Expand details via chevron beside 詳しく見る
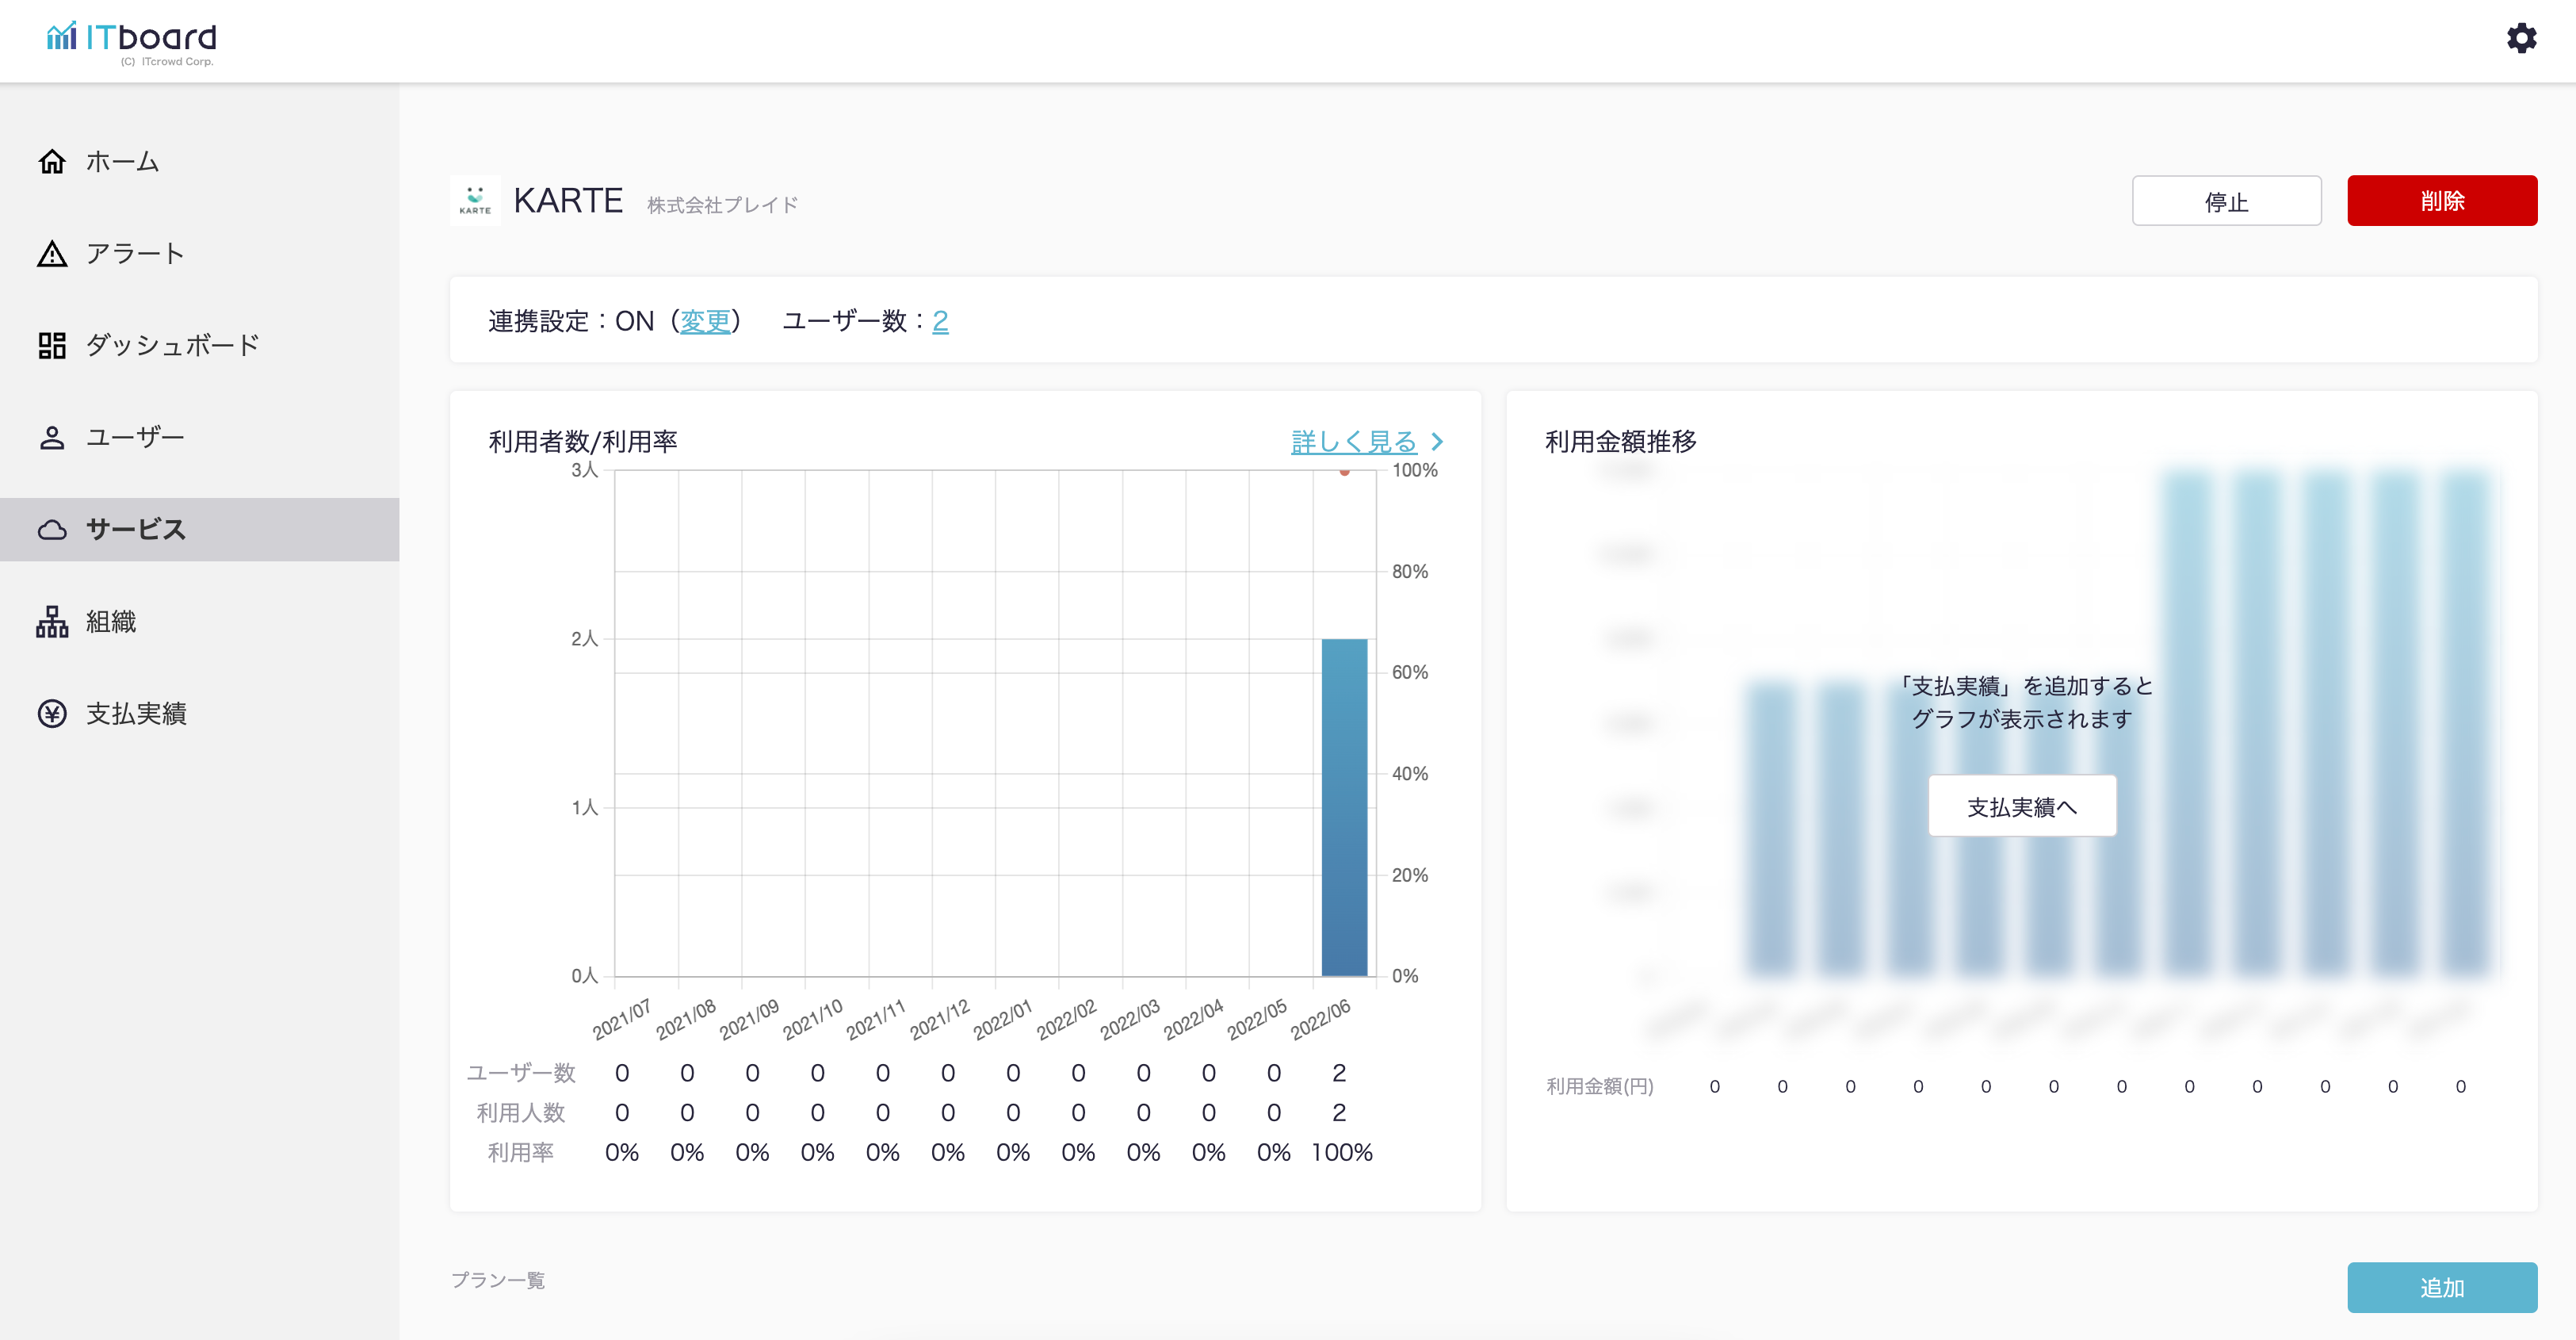The image size is (2576, 1340). [1437, 442]
